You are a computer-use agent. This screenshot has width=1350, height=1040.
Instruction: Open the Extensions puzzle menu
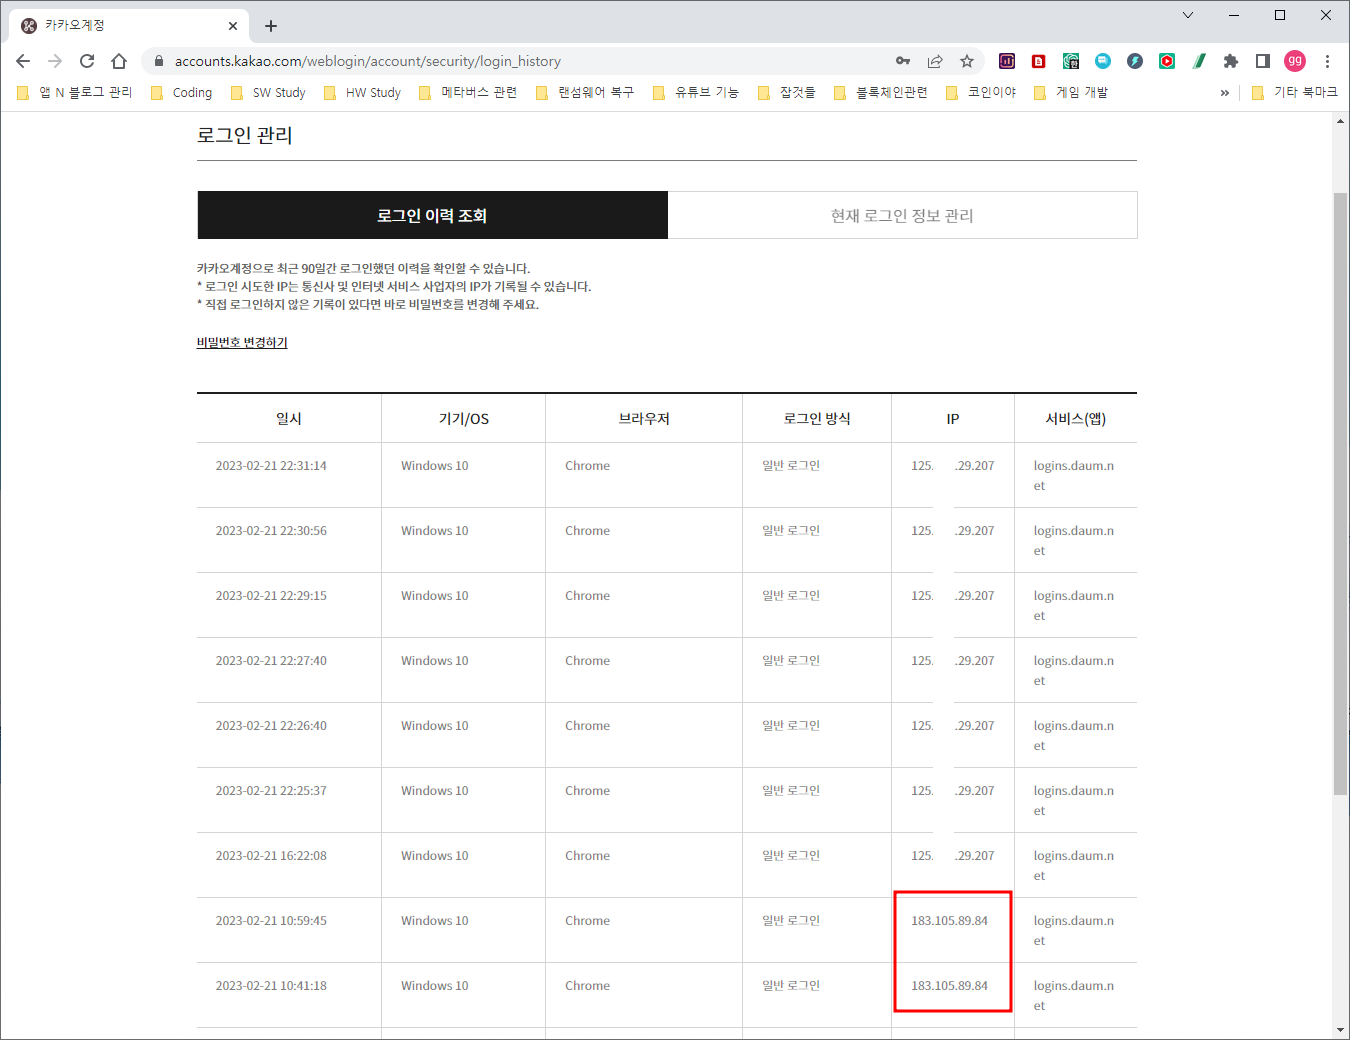click(1231, 61)
